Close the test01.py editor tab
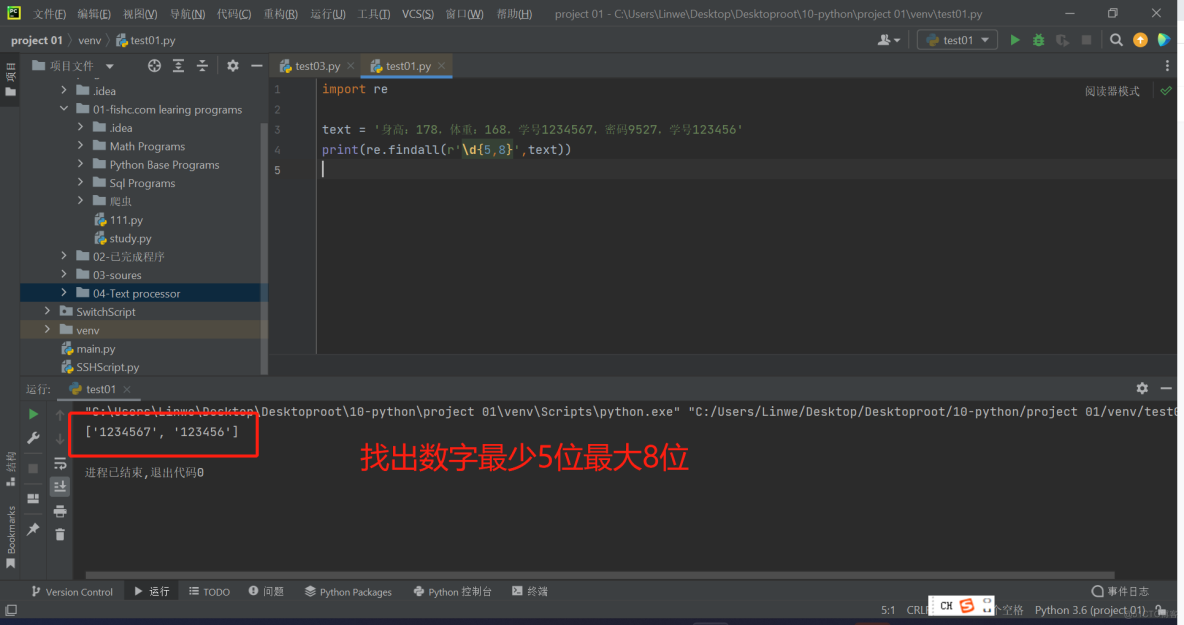1184x625 pixels. (x=441, y=66)
